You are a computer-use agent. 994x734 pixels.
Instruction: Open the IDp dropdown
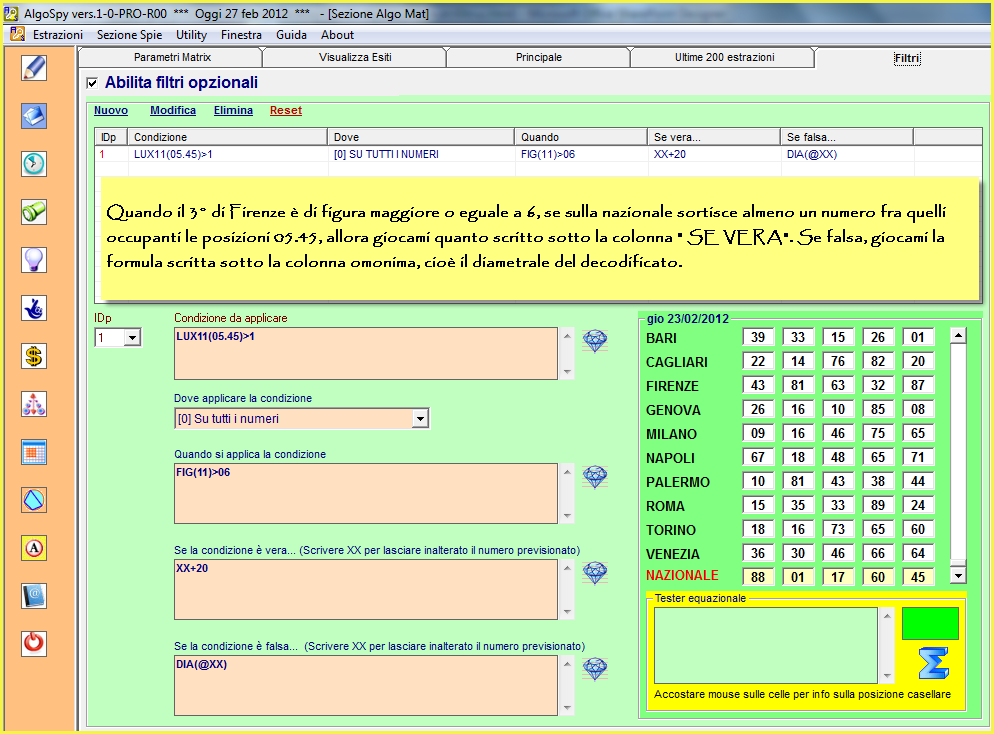point(132,337)
